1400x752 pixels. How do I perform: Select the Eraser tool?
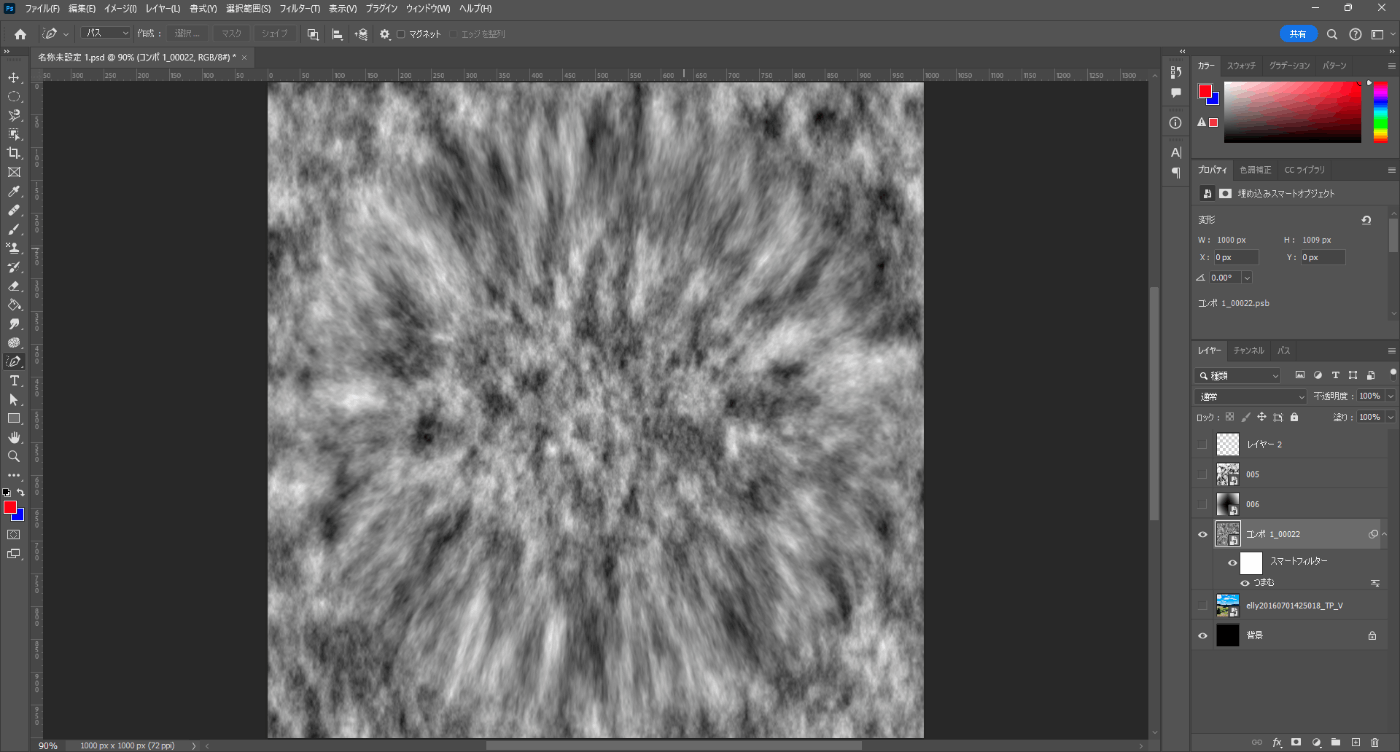[x=14, y=286]
